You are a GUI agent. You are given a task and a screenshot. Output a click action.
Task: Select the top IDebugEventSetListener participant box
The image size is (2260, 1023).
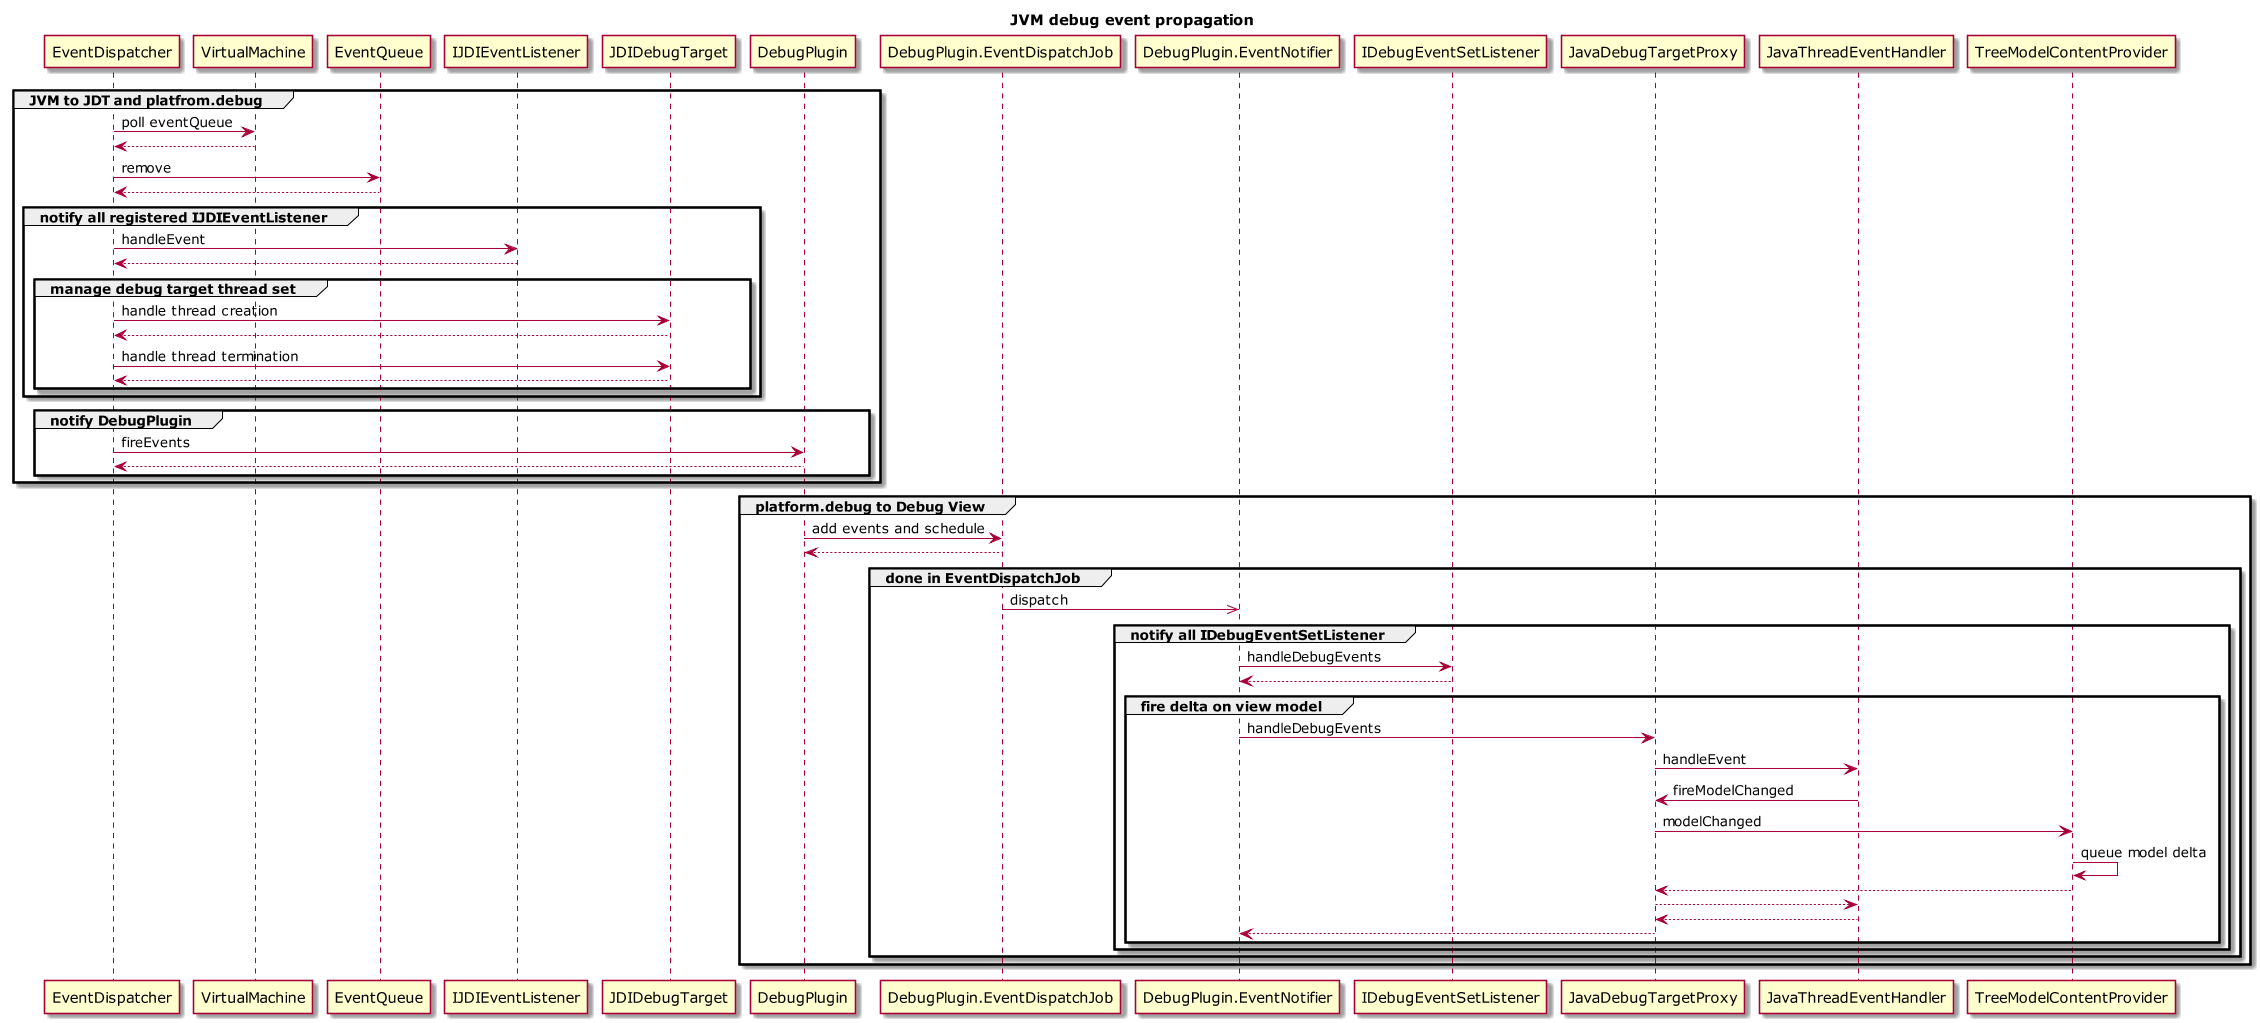[1451, 52]
